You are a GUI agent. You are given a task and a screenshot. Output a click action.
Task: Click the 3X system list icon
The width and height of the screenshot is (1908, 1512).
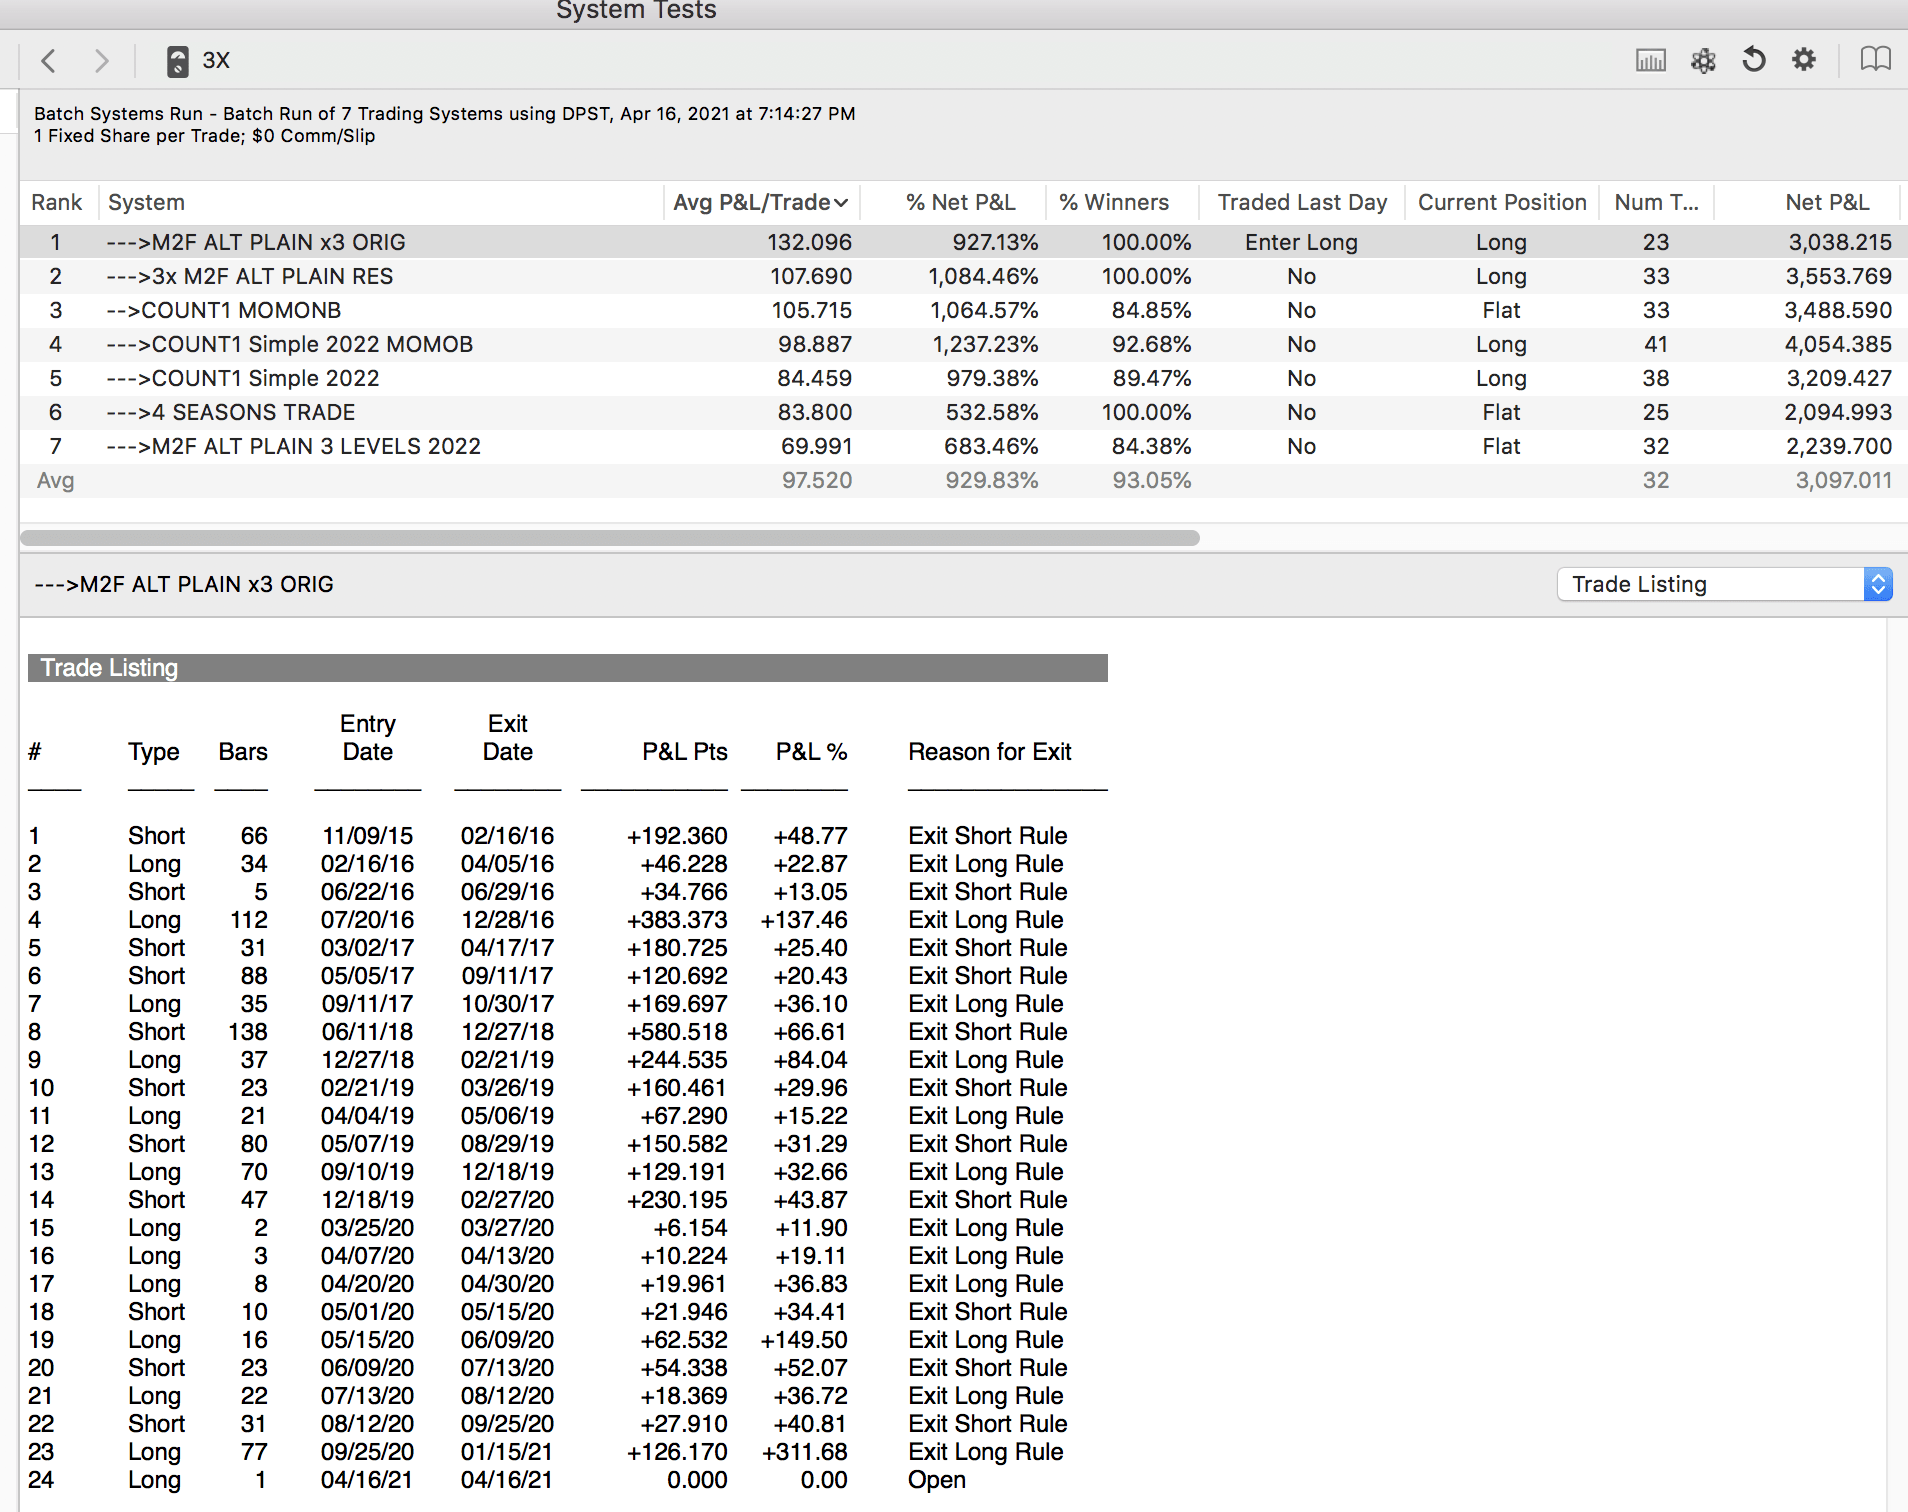point(178,61)
